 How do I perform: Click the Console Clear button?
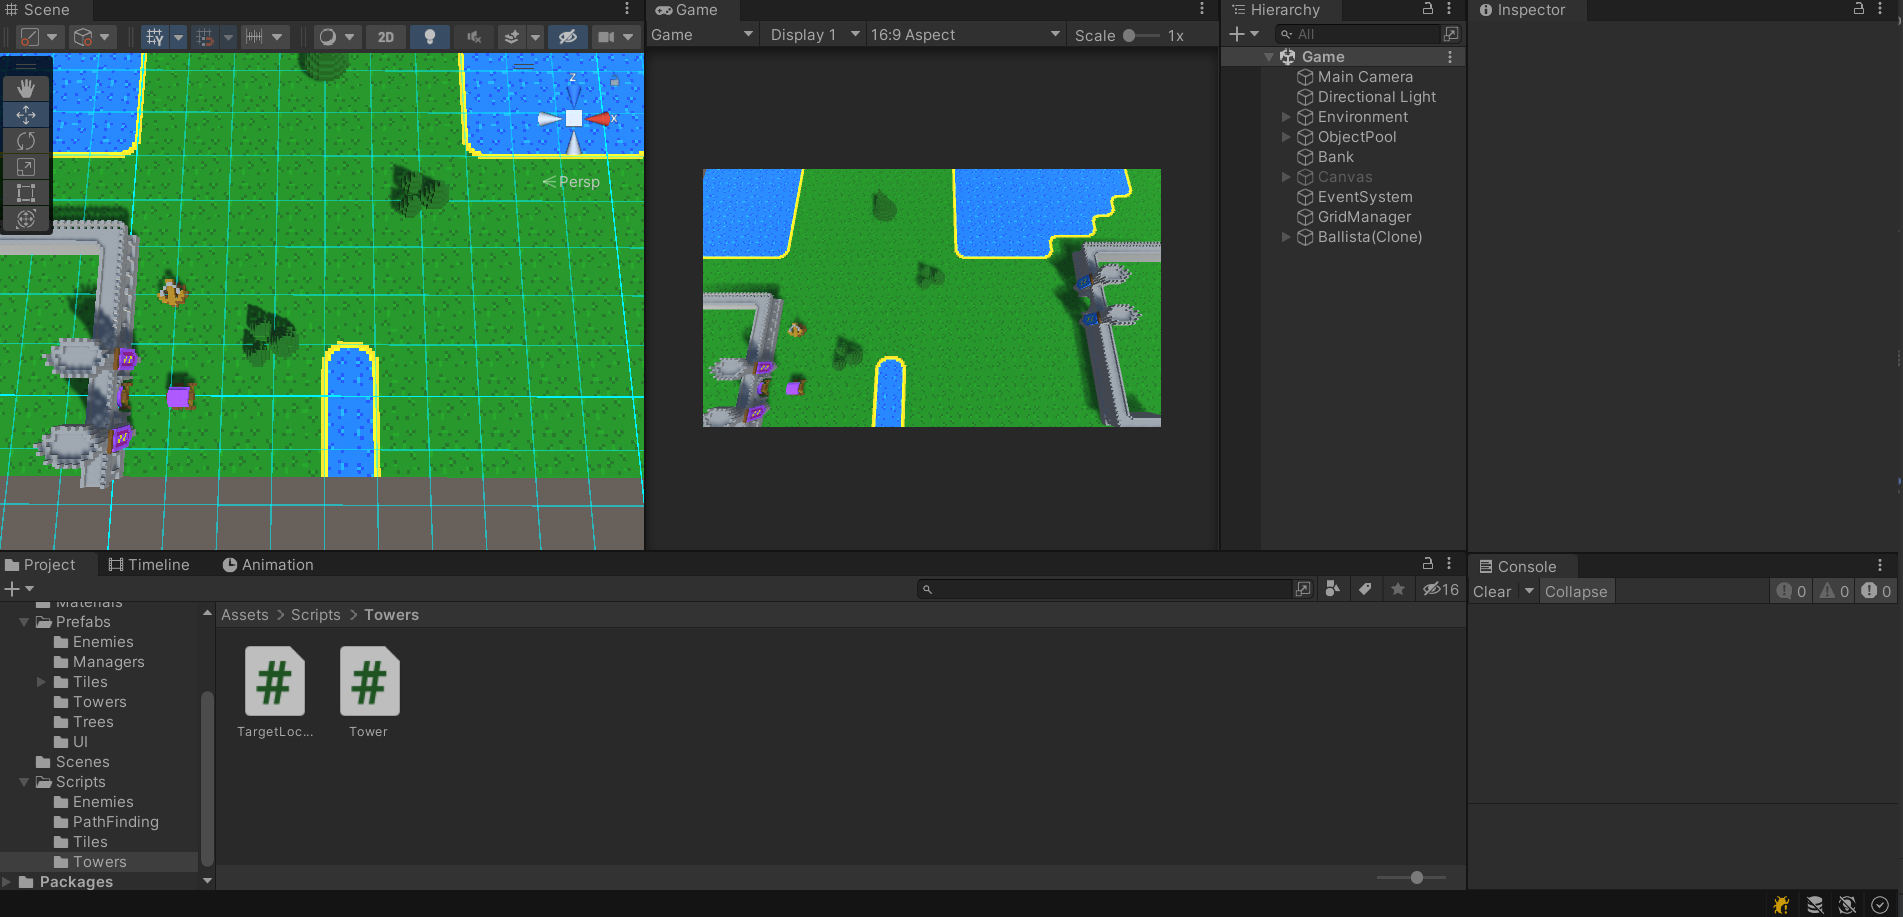coord(1492,591)
